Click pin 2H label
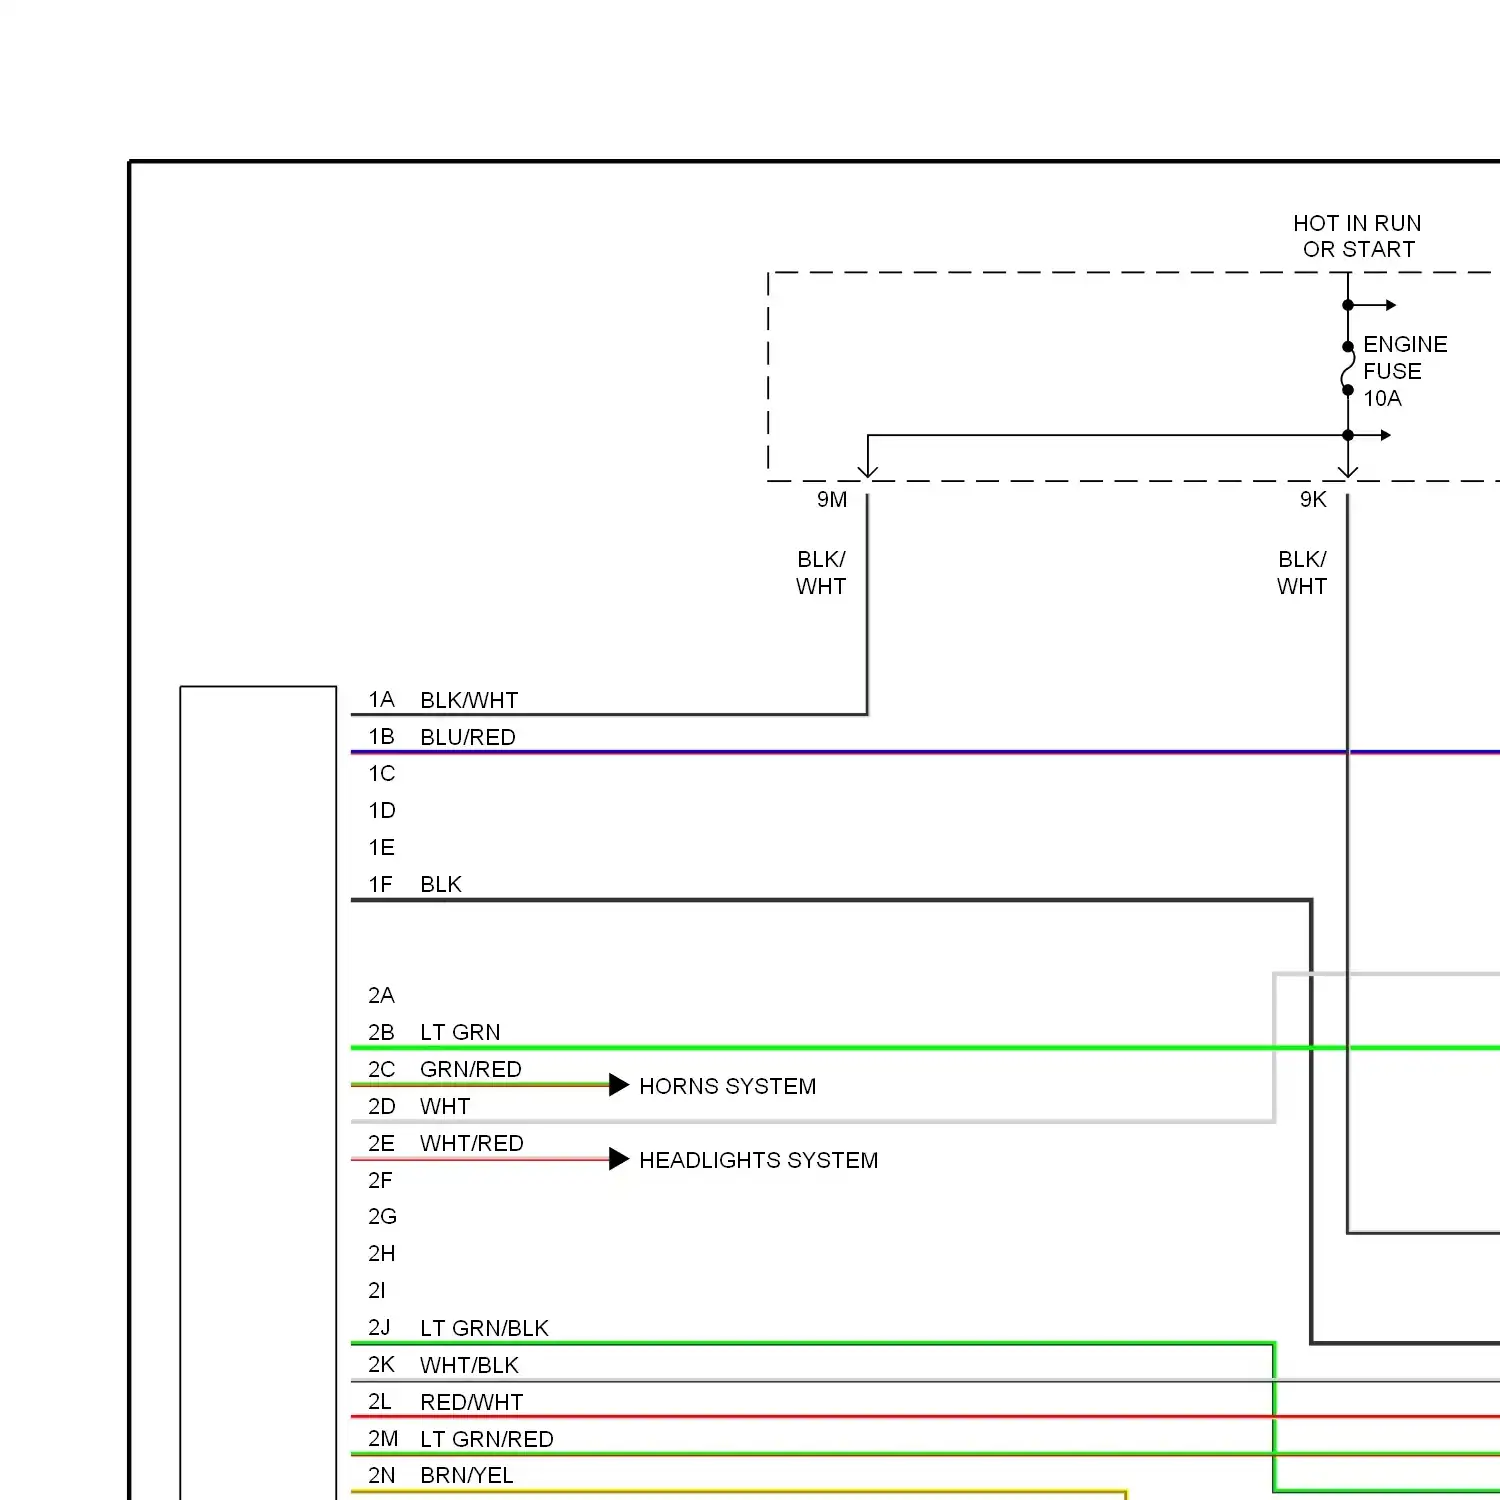 pos(381,1254)
